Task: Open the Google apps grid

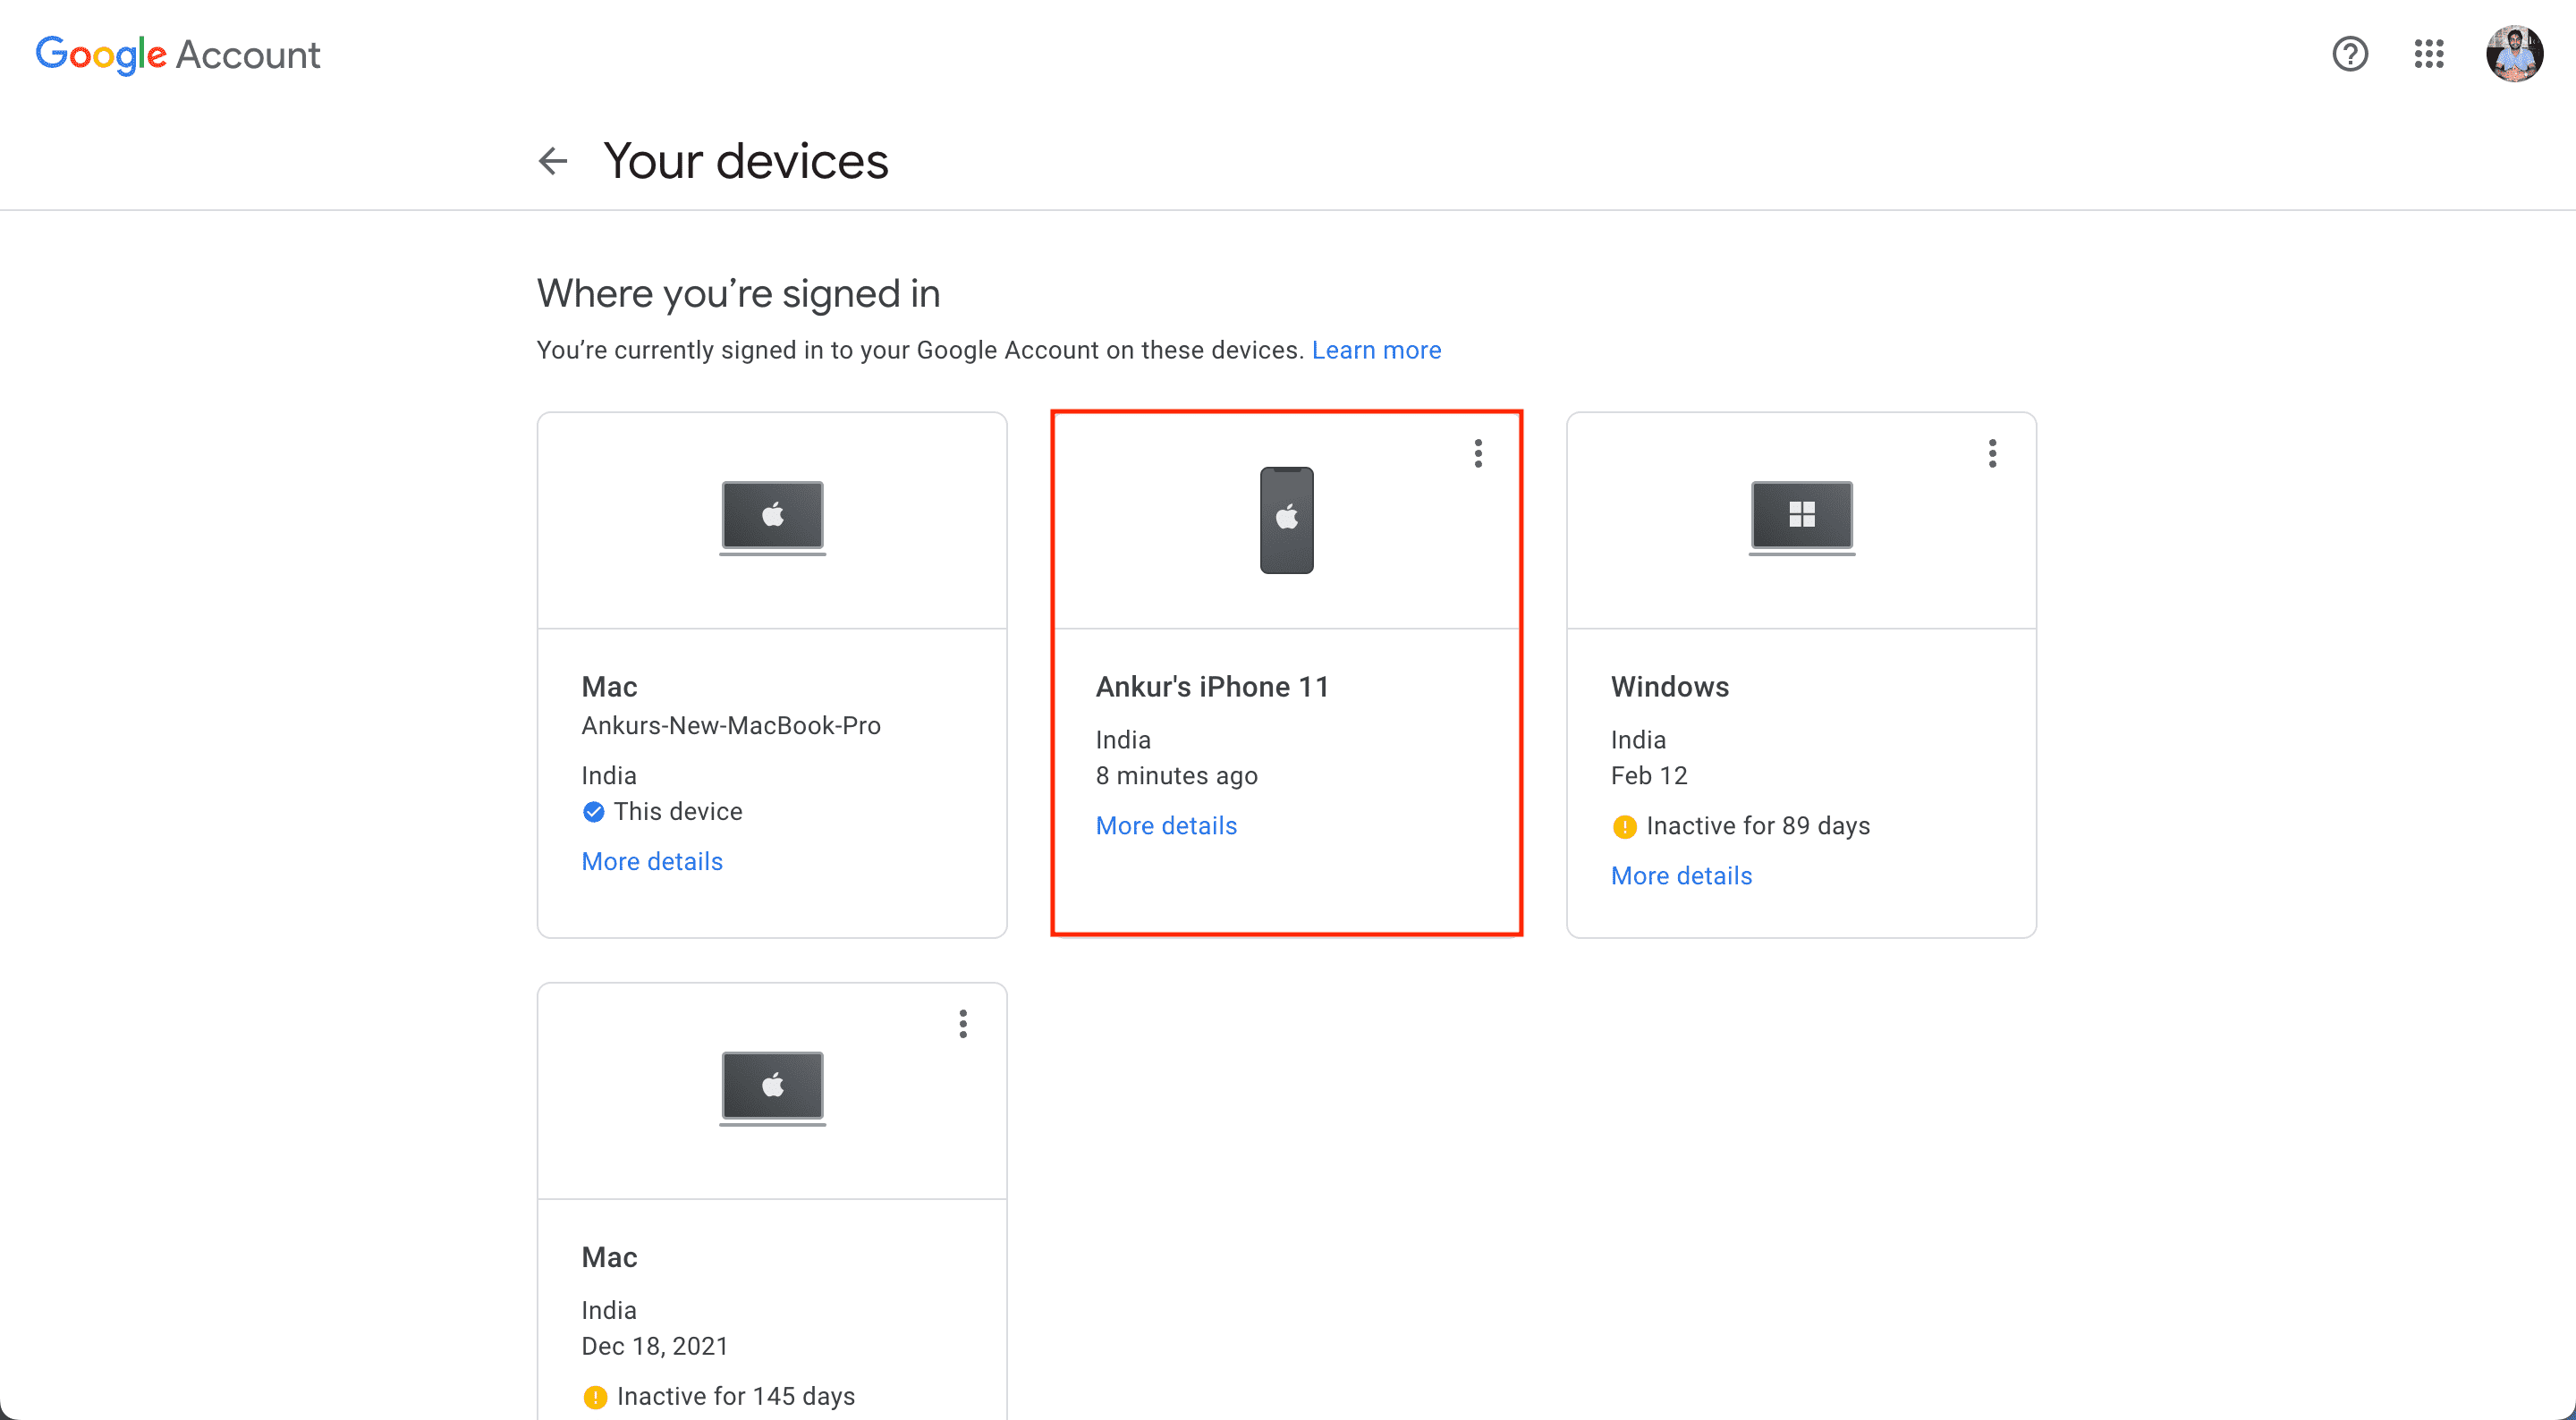Action: click(x=2429, y=53)
